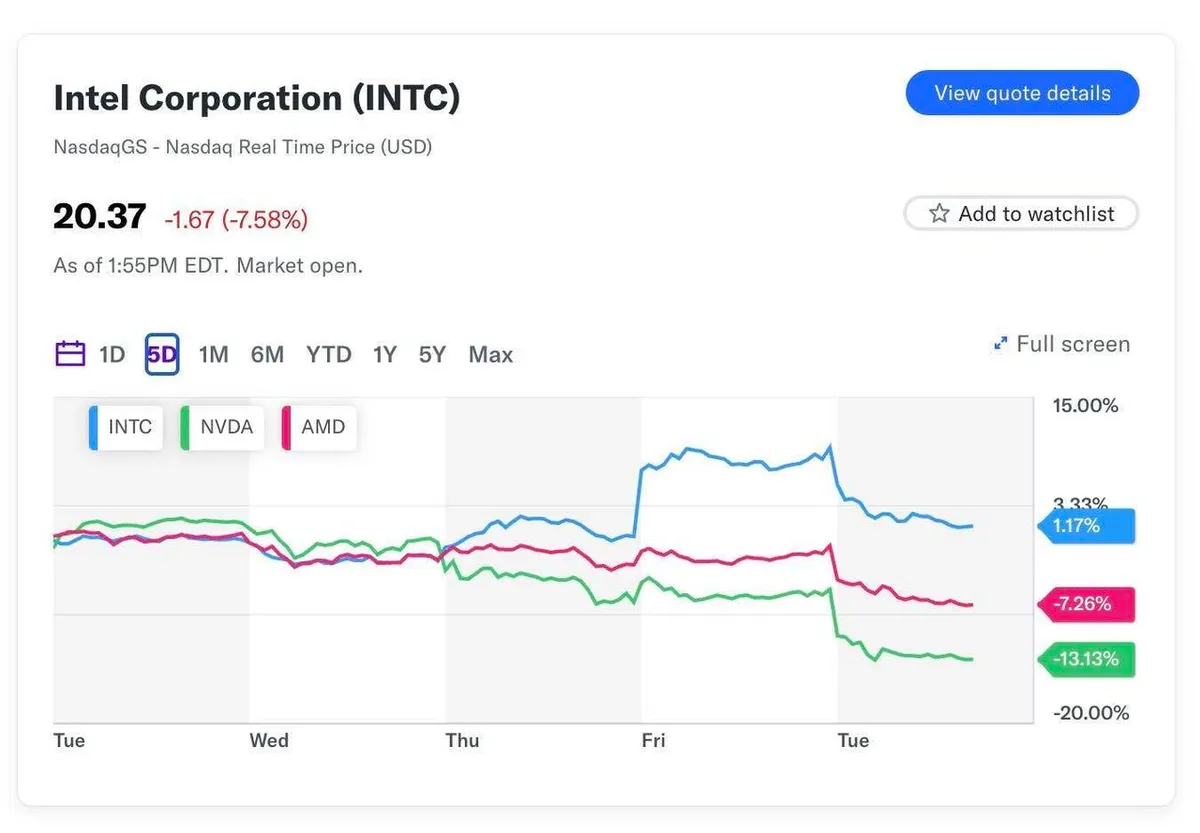1200x833 pixels.
Task: Click the Full screen text link
Action: pyautogui.click(x=1072, y=345)
